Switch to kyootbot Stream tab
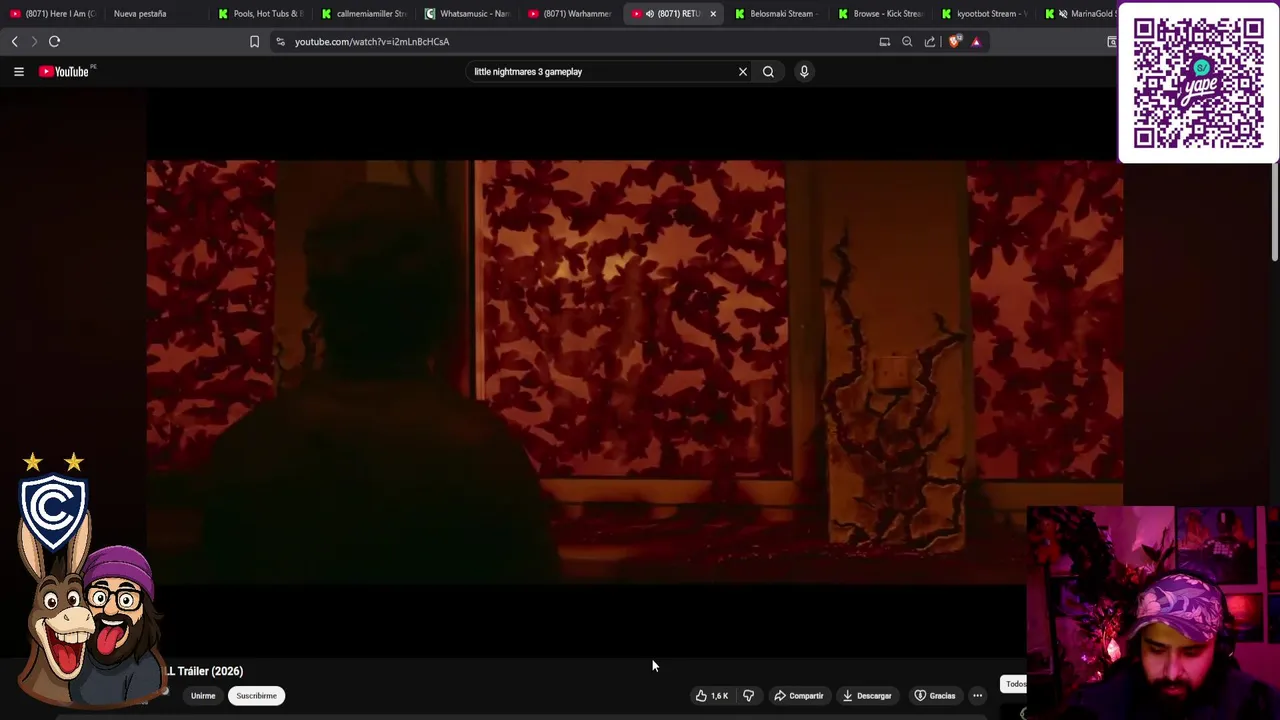This screenshot has height=720, width=1280. click(984, 14)
